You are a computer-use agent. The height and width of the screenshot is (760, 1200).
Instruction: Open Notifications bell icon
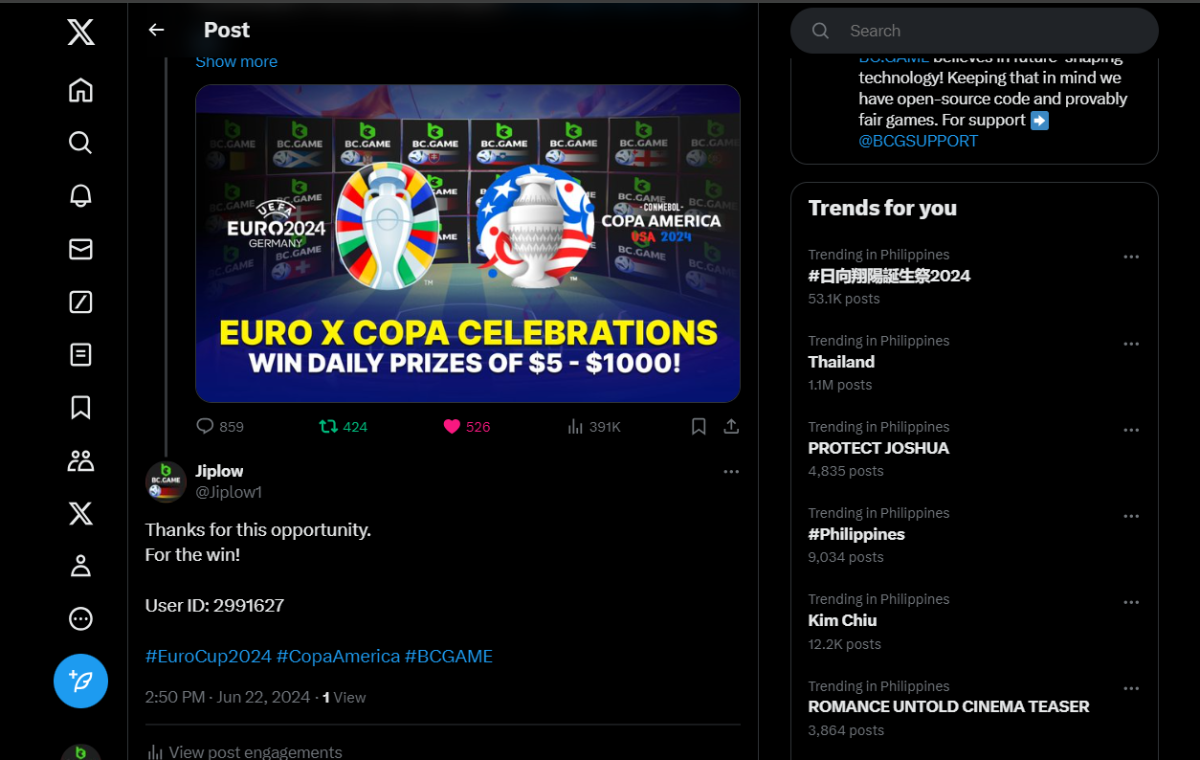81,195
